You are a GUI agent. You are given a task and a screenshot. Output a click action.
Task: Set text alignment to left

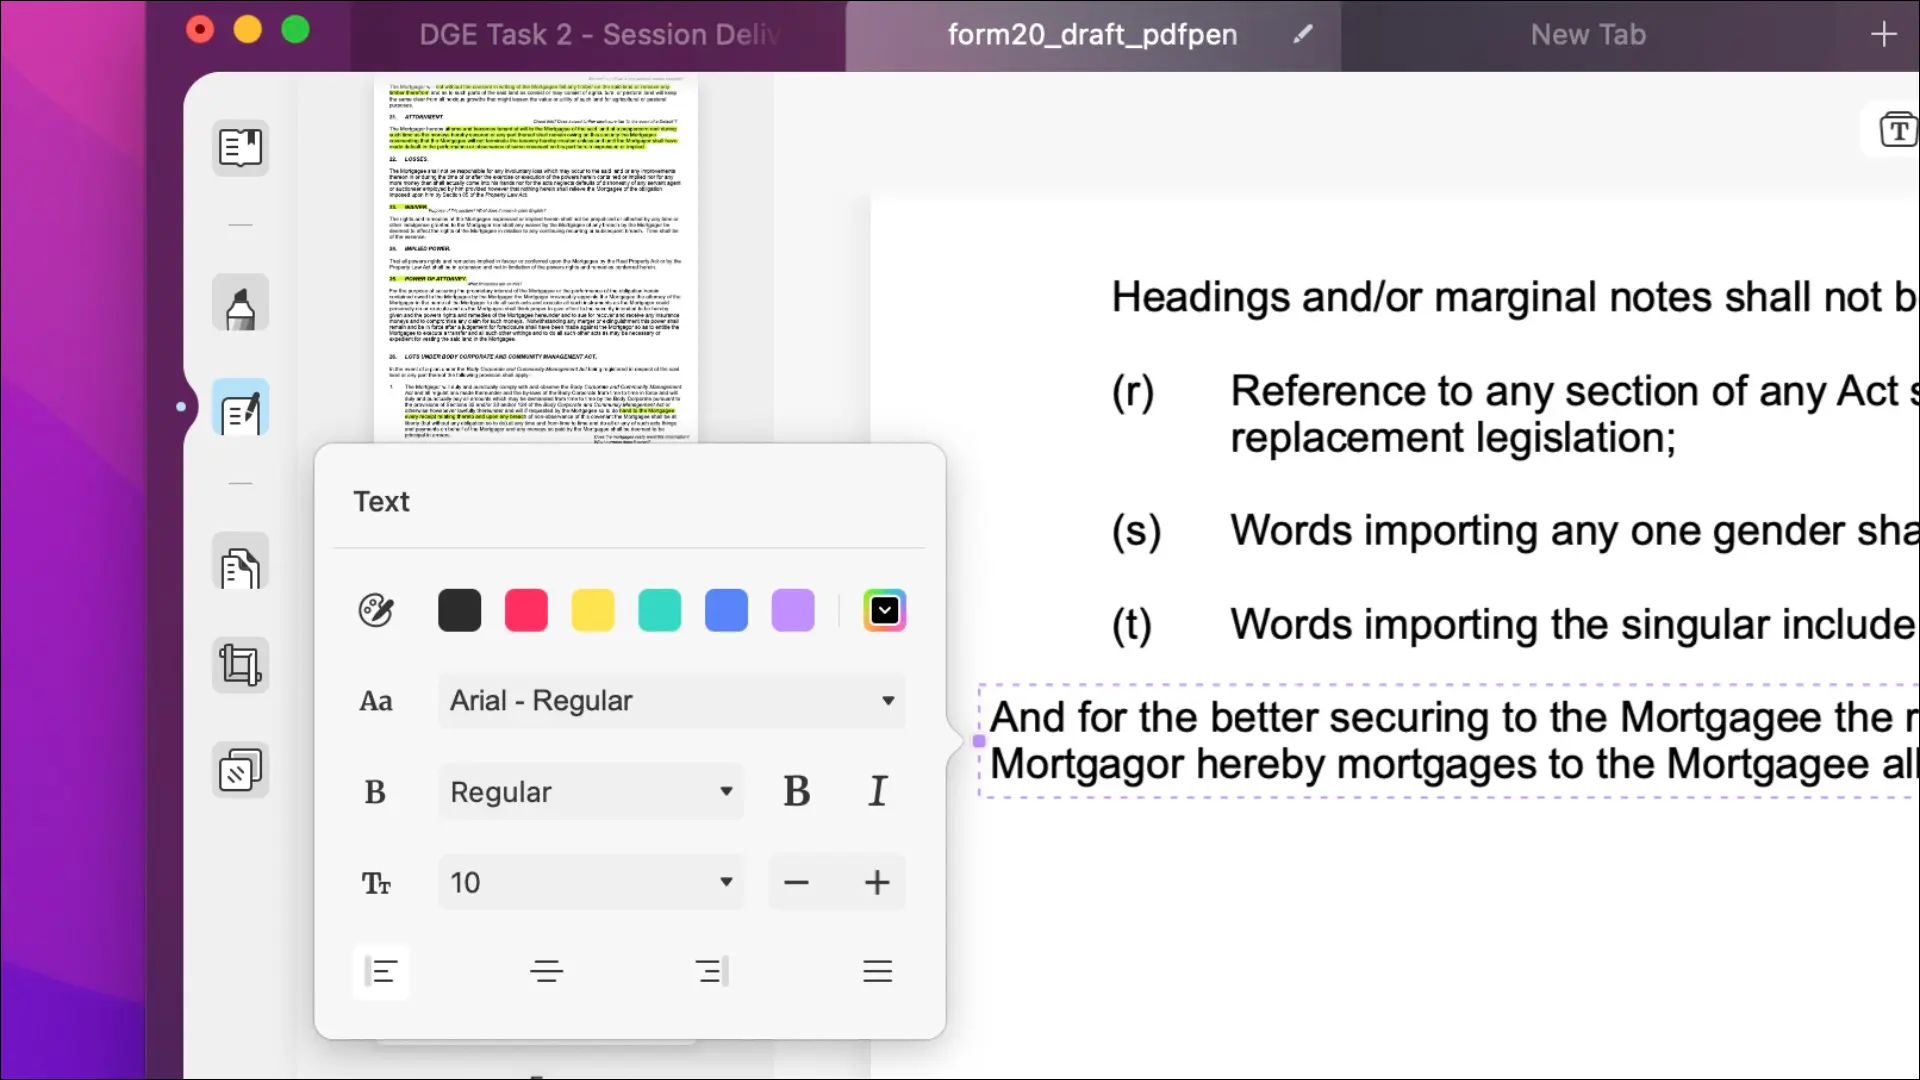(381, 972)
